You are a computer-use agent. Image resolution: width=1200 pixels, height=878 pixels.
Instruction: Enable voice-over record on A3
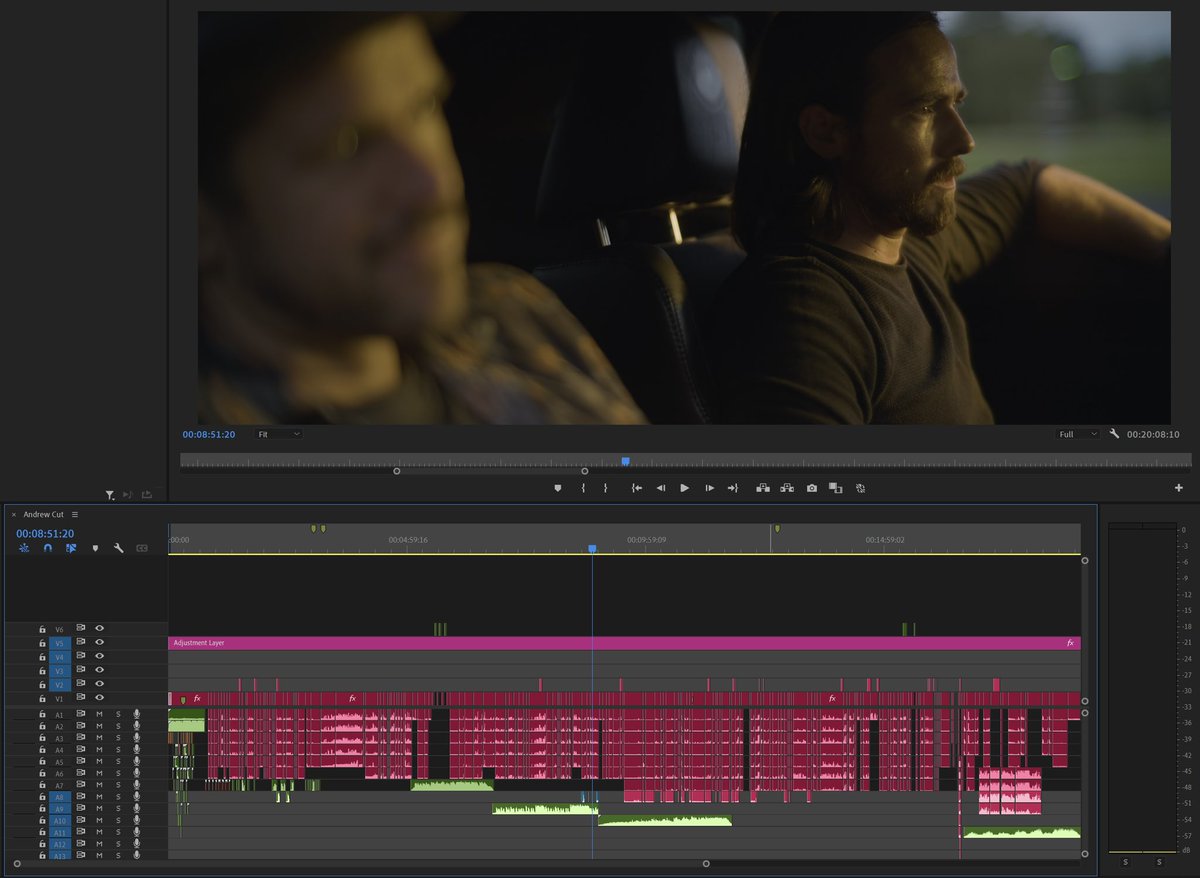click(x=136, y=738)
